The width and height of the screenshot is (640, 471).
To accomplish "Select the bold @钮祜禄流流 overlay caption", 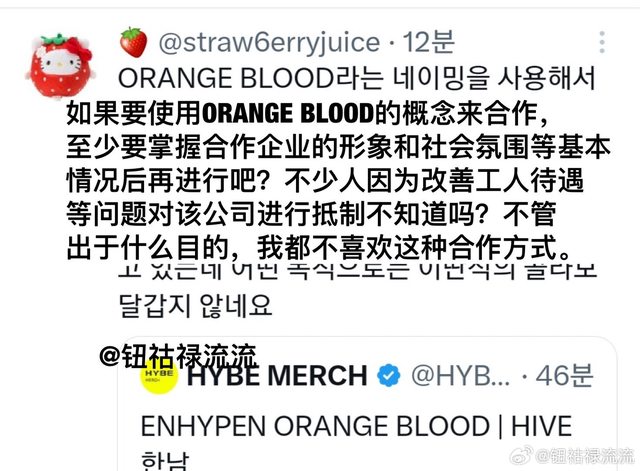I will [178, 356].
